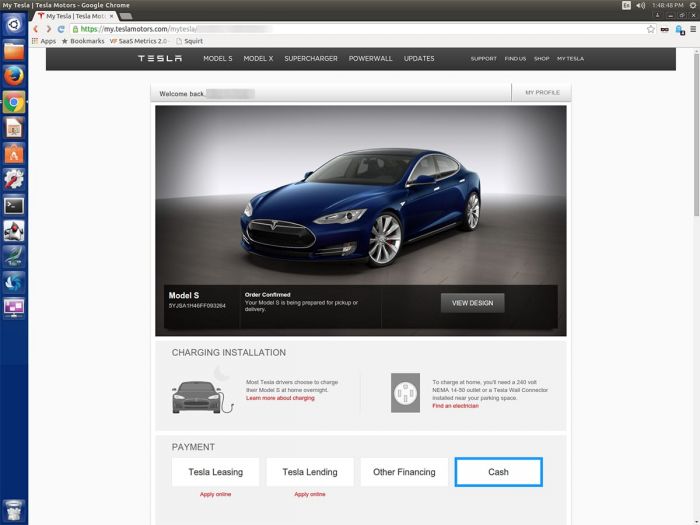Open the Apps shortcut in bookmarks bar
This screenshot has height=525, width=700.
pyautogui.click(x=43, y=41)
